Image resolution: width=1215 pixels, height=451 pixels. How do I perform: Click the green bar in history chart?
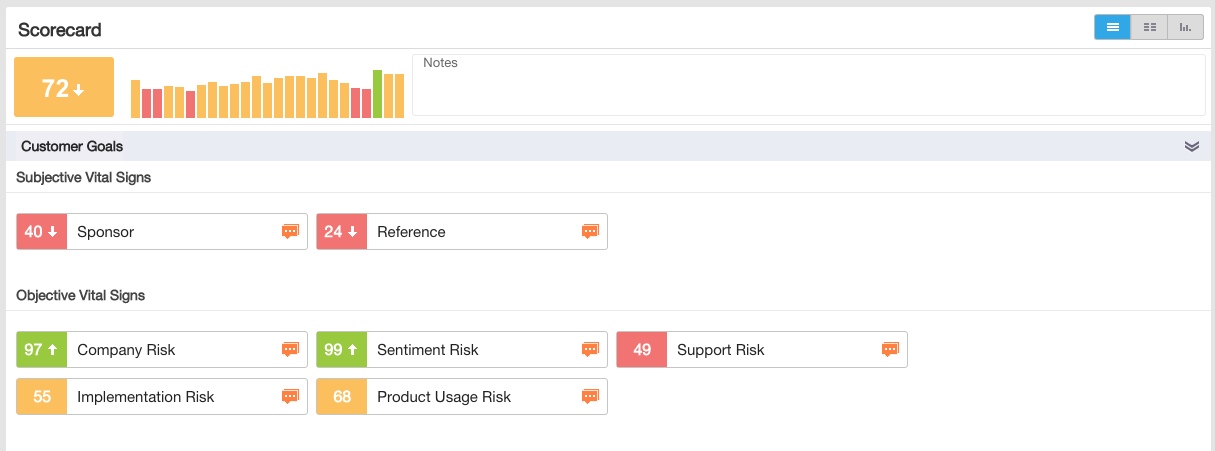(378, 94)
